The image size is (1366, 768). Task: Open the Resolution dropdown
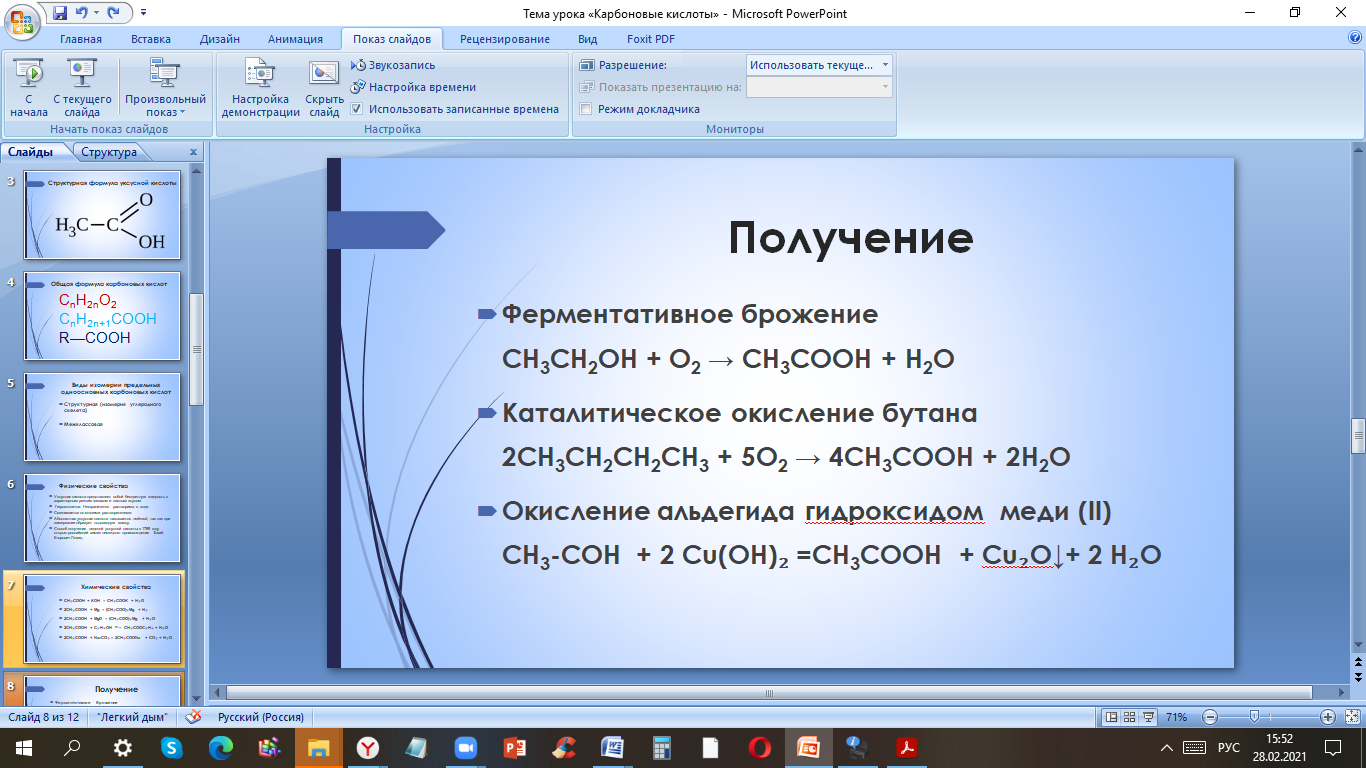819,65
